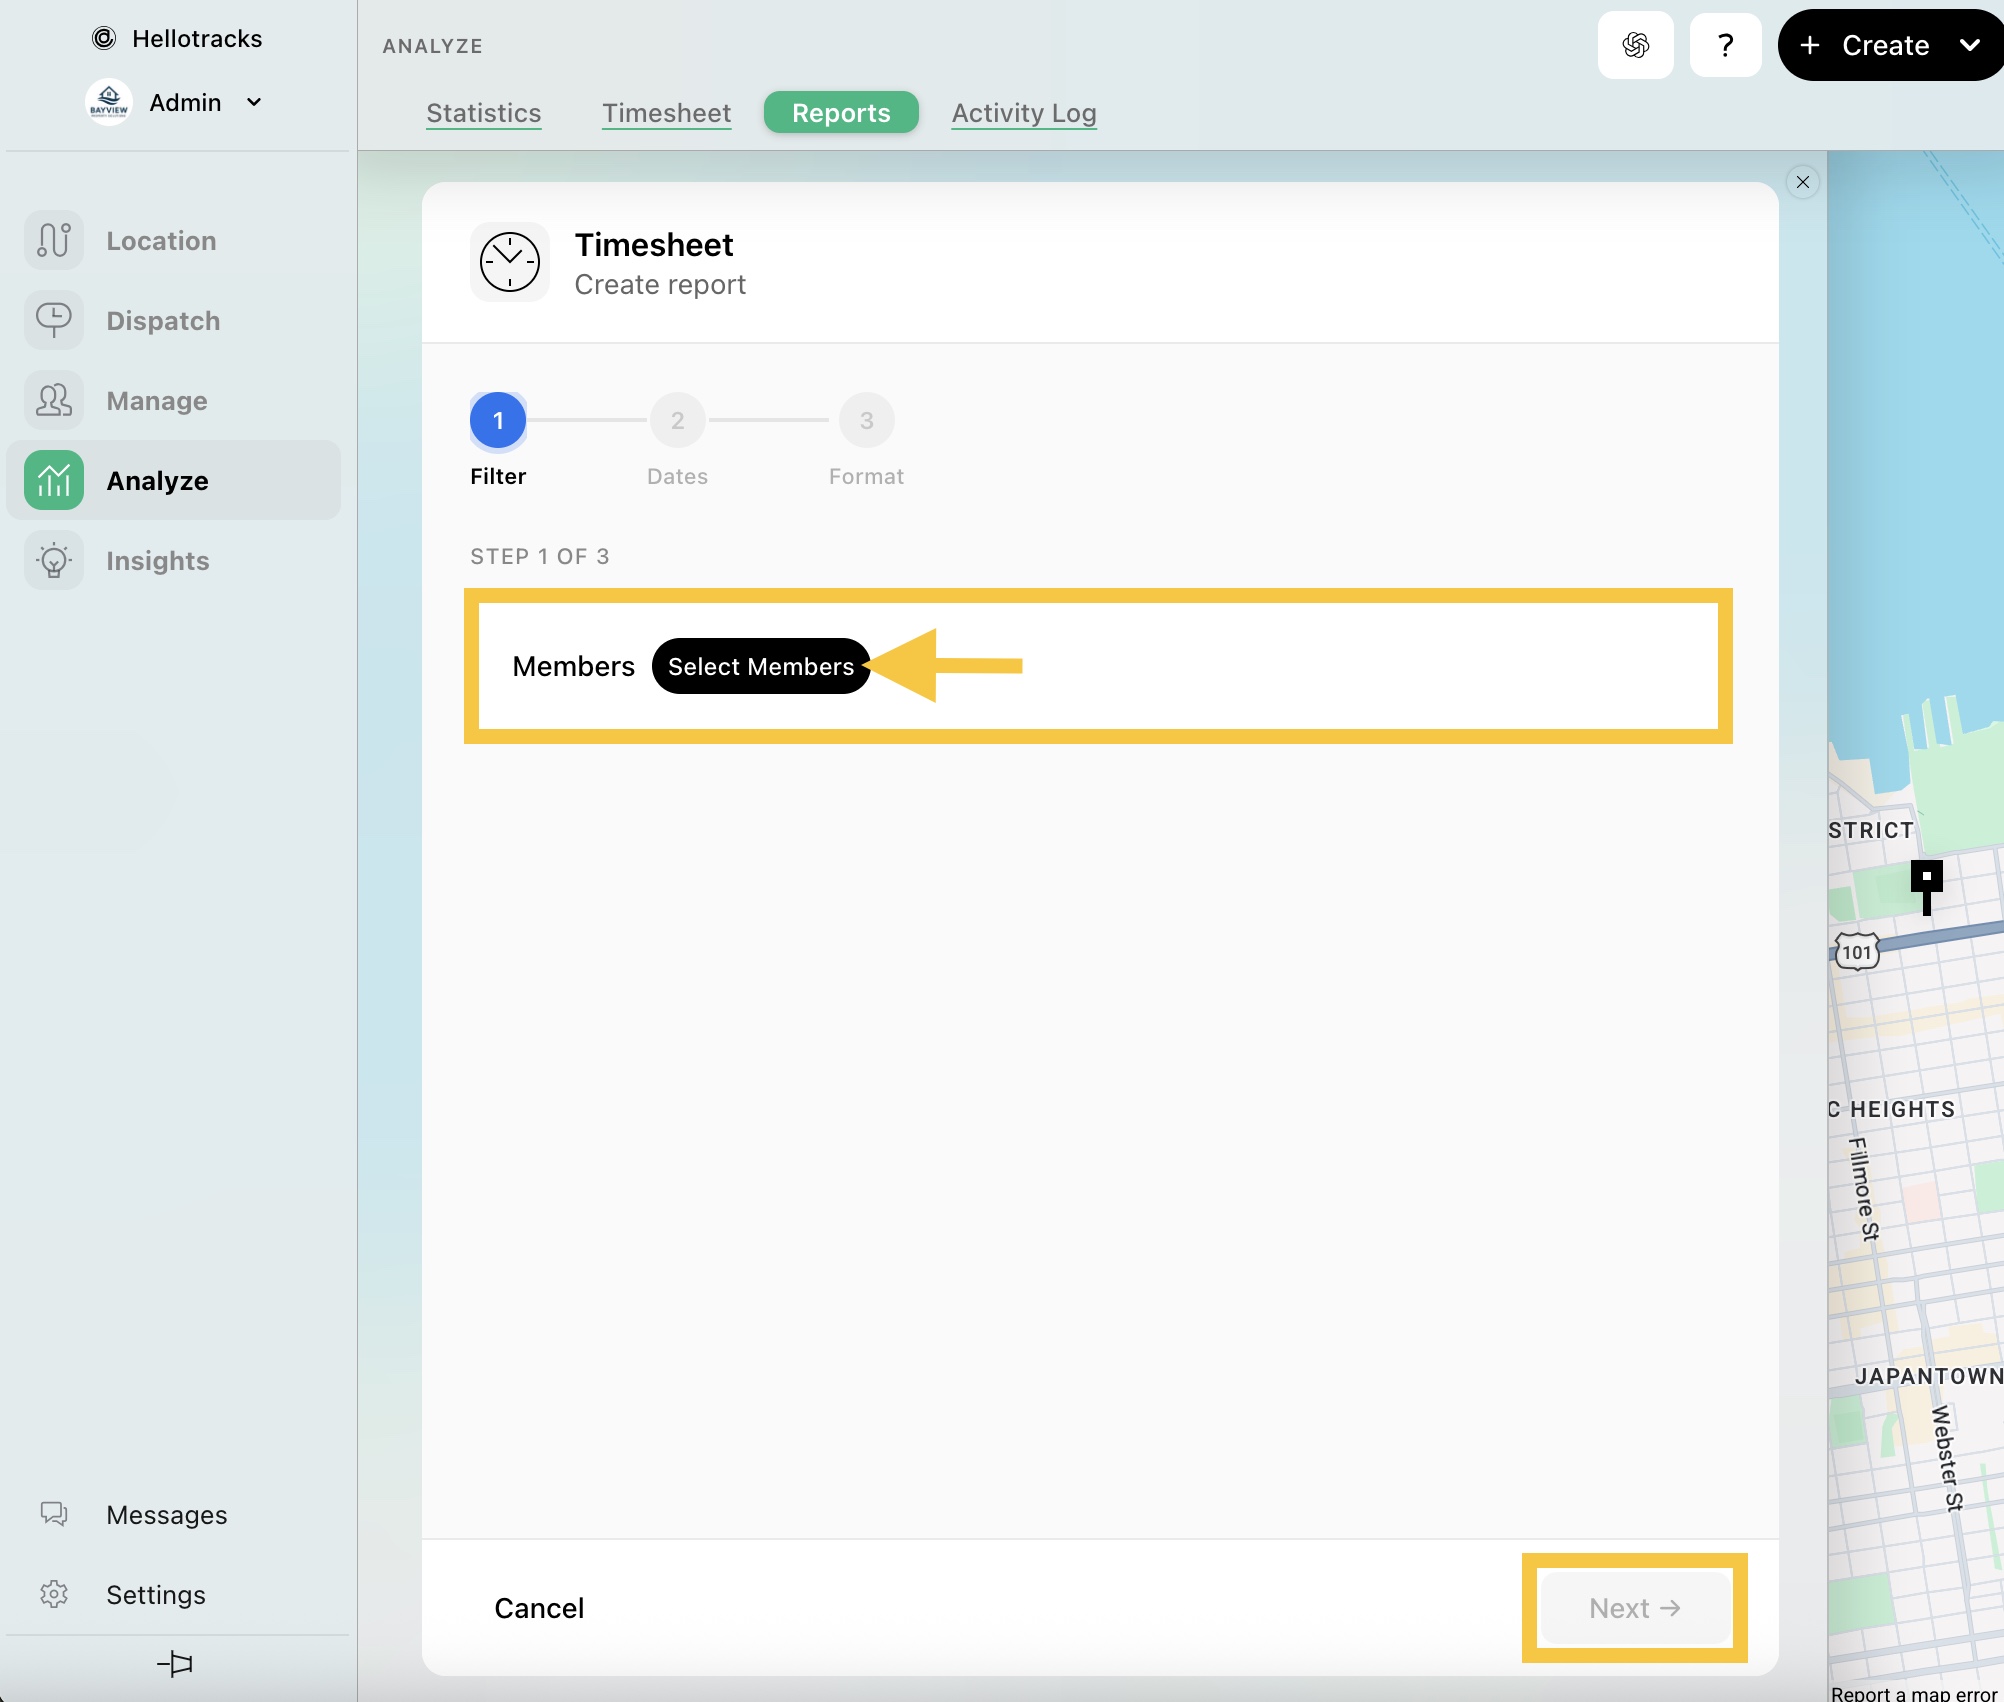Click the Analyze chart icon

pyautogui.click(x=54, y=481)
